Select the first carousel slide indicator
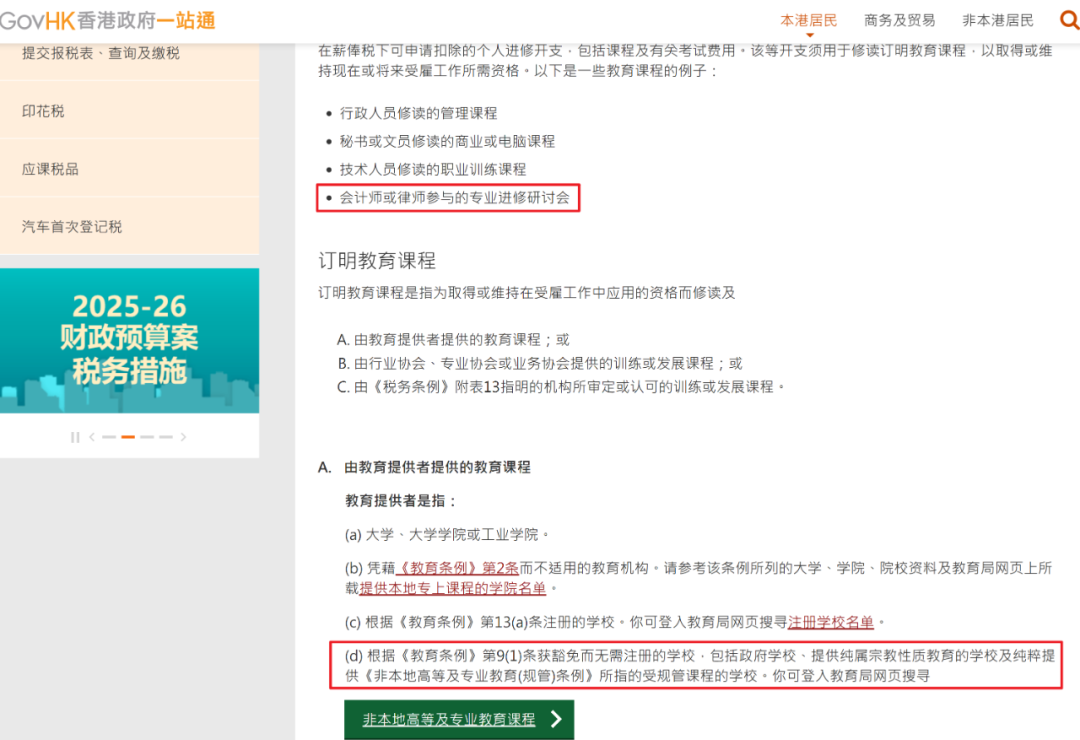This screenshot has height=740, width=1080. (109, 437)
